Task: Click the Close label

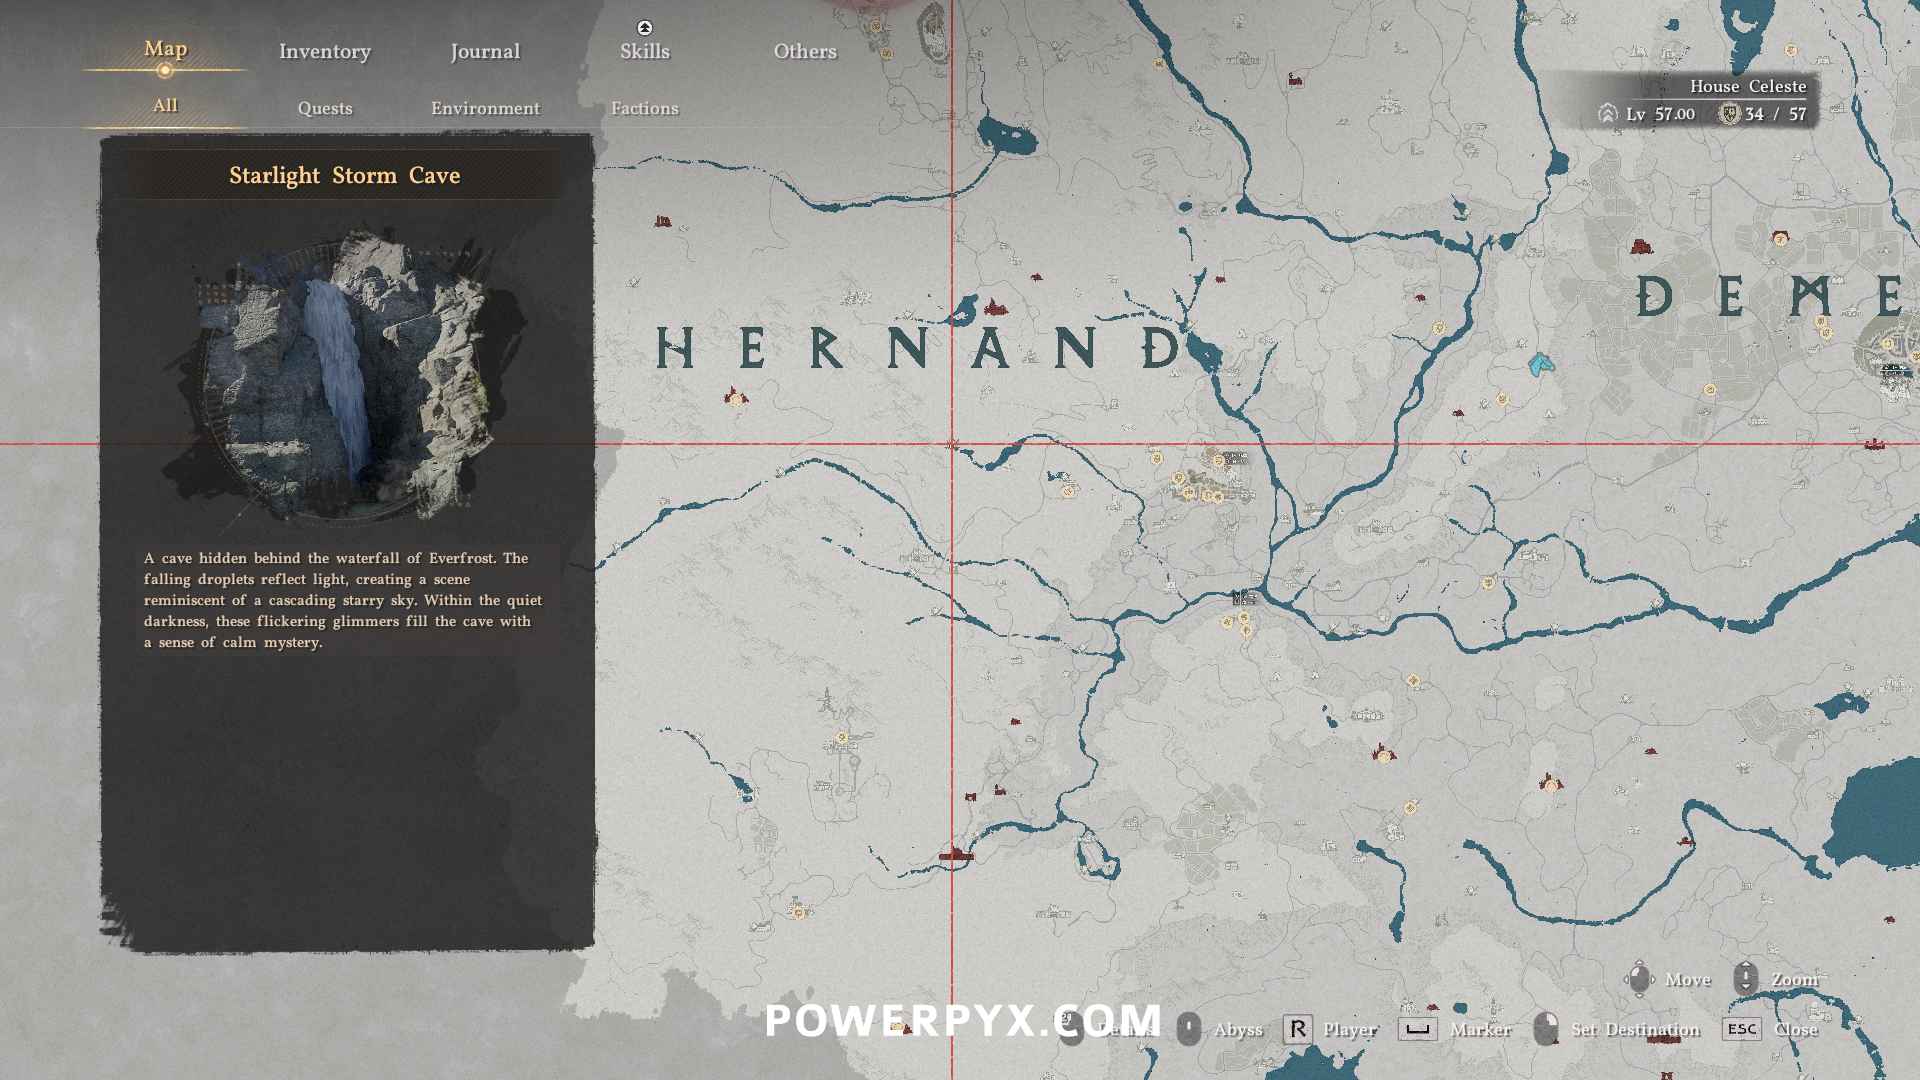Action: [1795, 1030]
